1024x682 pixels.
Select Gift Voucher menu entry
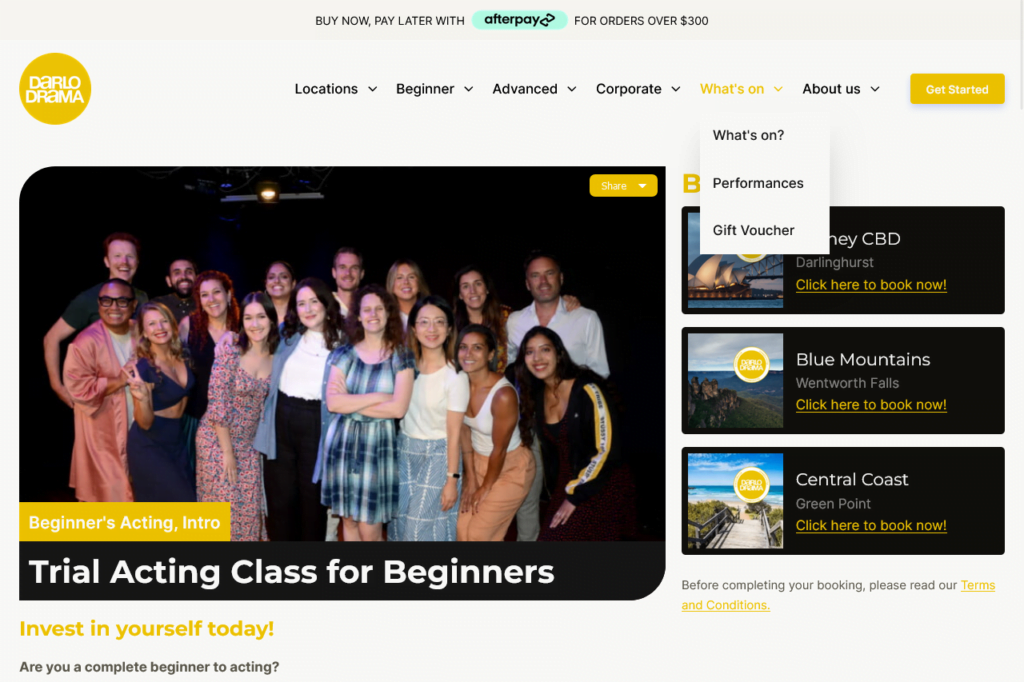(754, 231)
